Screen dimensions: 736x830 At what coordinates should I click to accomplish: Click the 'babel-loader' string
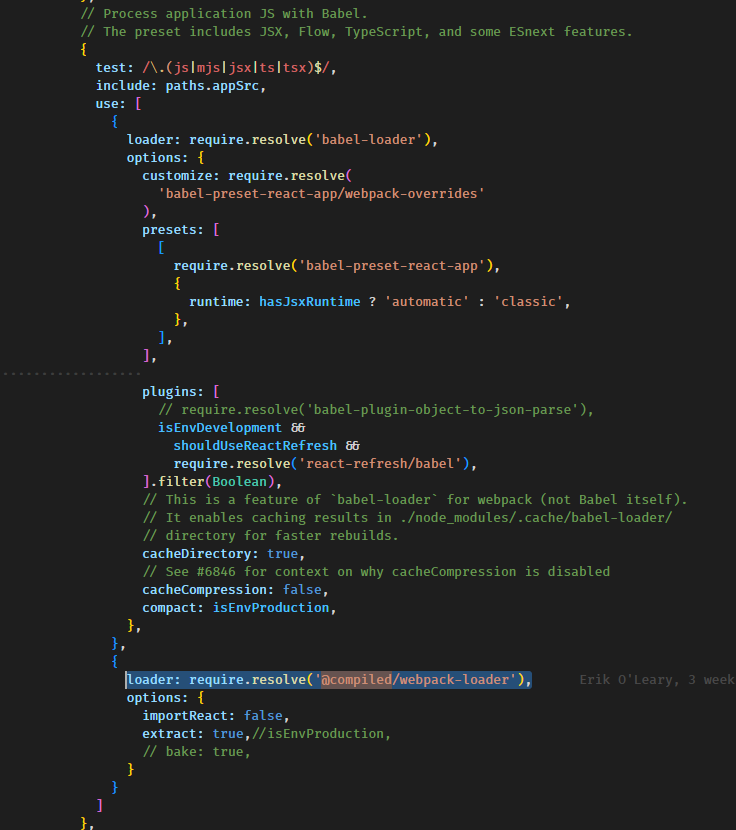[369, 140]
